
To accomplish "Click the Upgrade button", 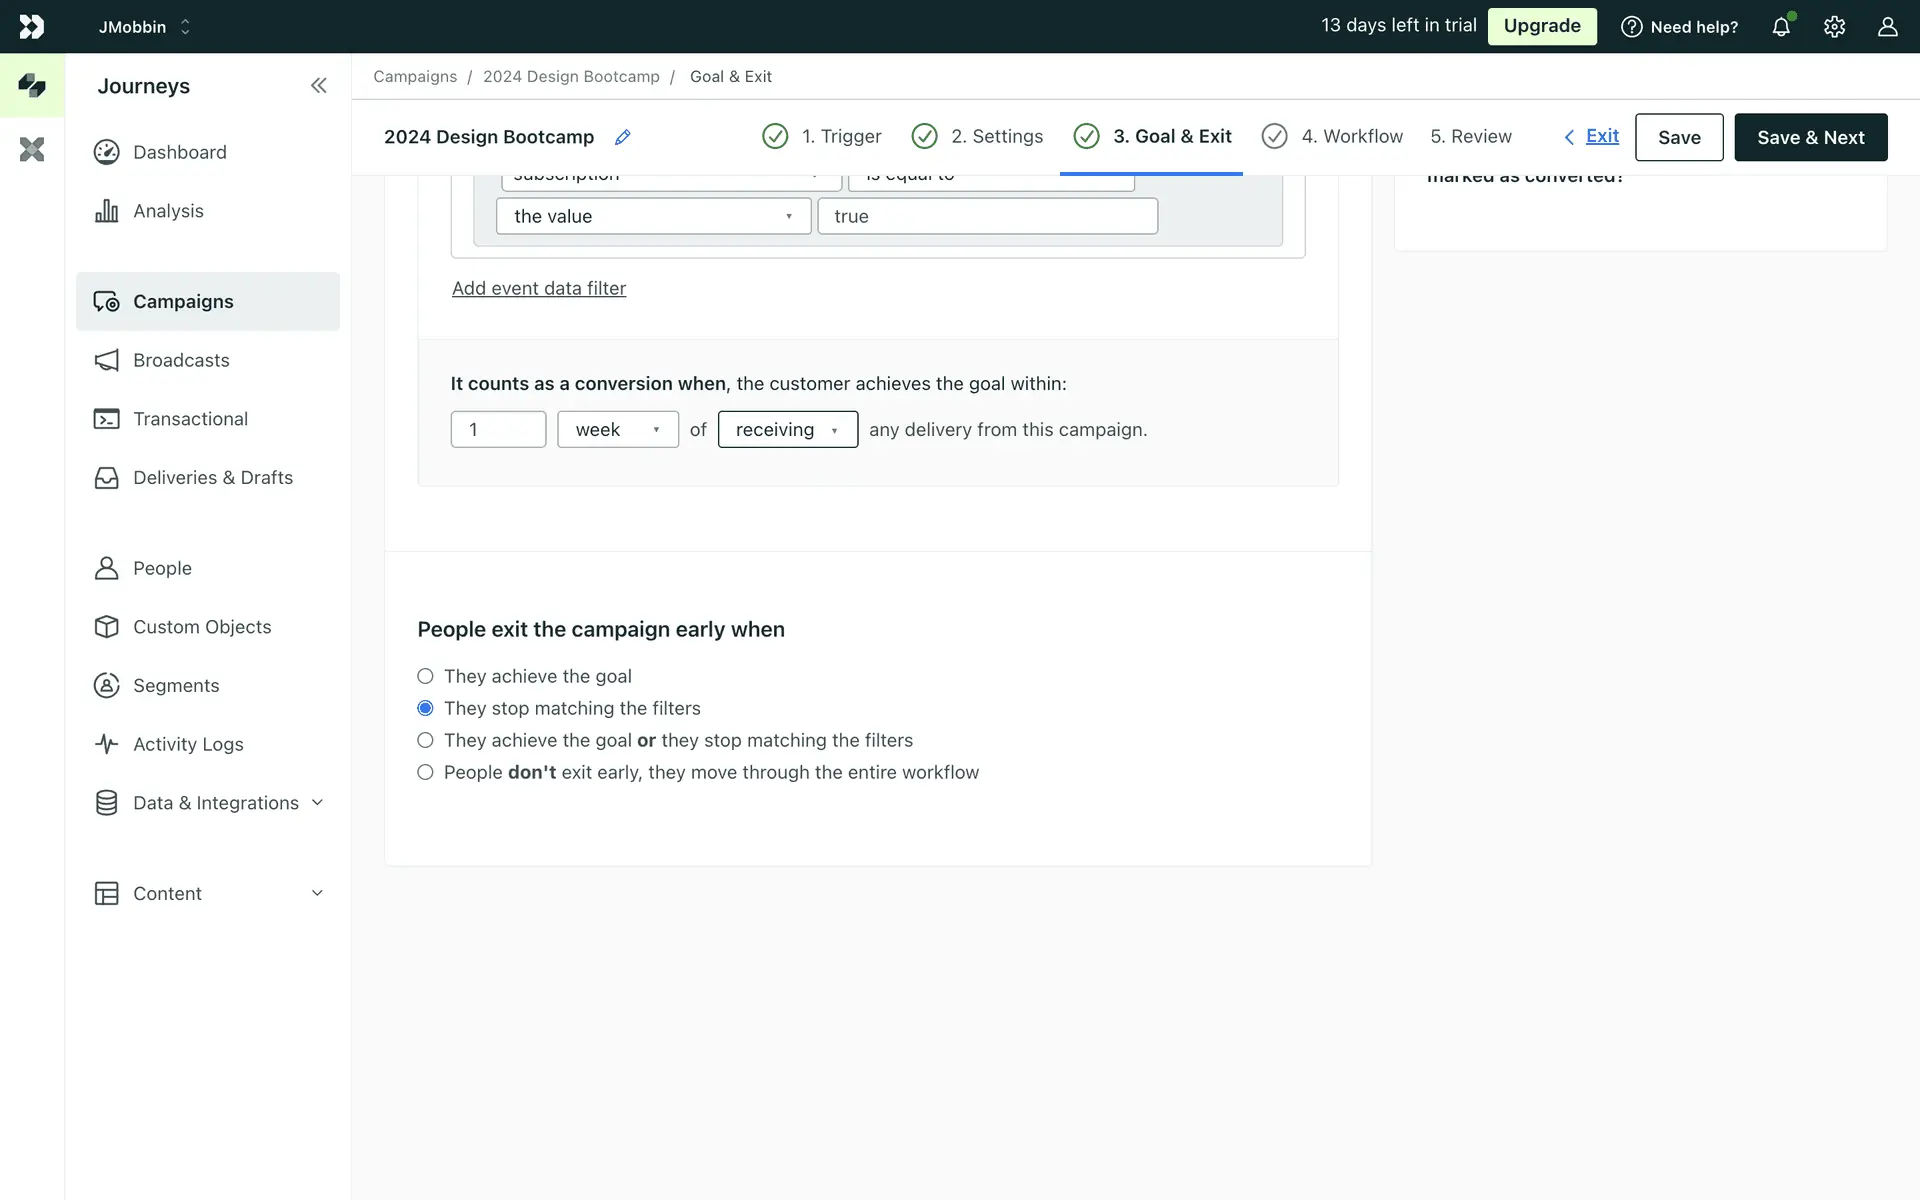I will pos(1541,27).
